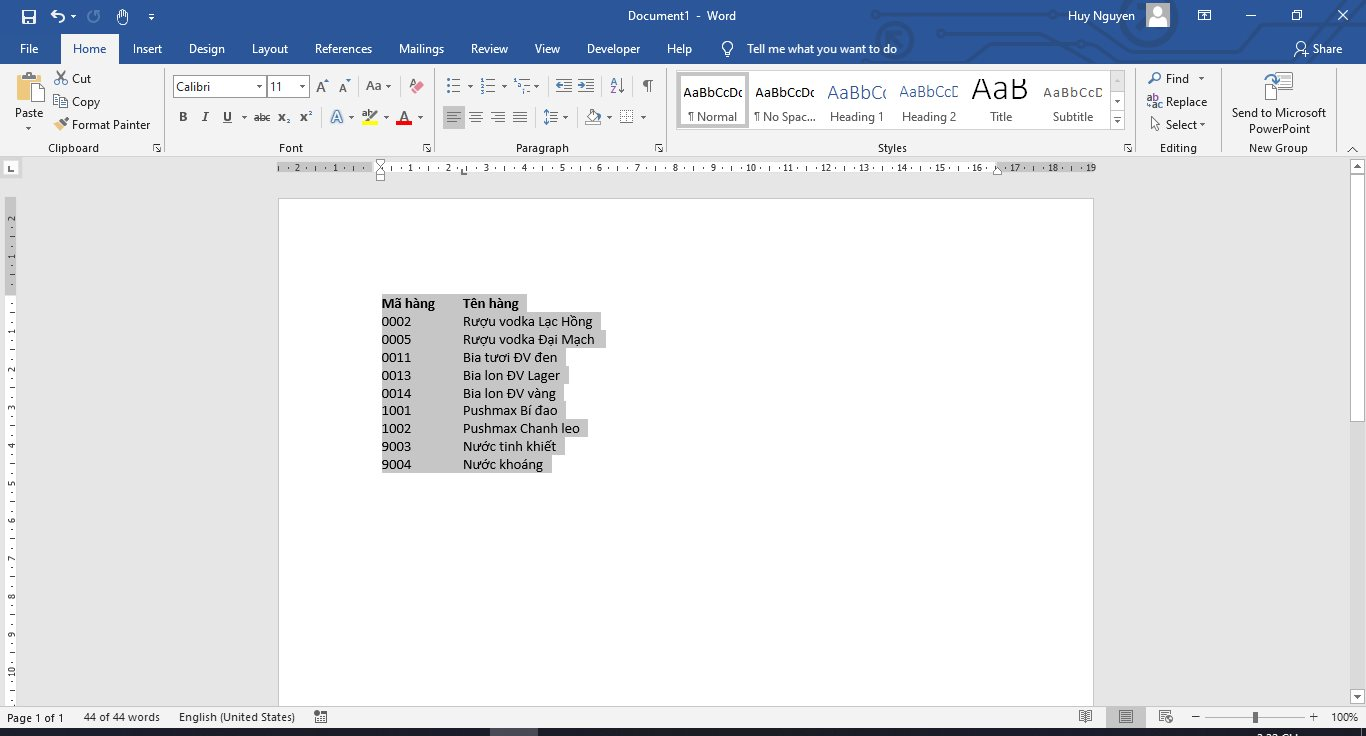Cut the selected text
The image size is (1366, 736).
point(72,78)
